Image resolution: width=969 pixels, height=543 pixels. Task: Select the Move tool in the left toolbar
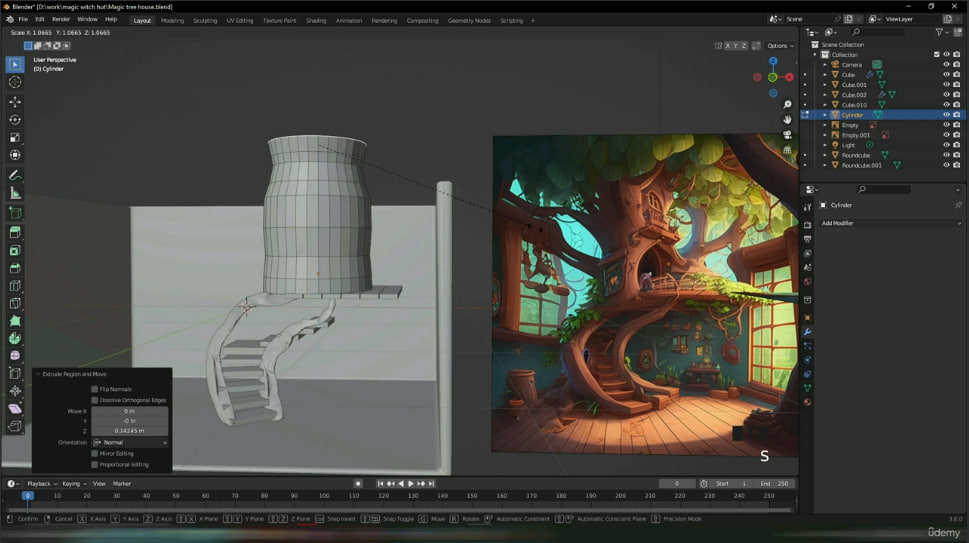[x=15, y=102]
